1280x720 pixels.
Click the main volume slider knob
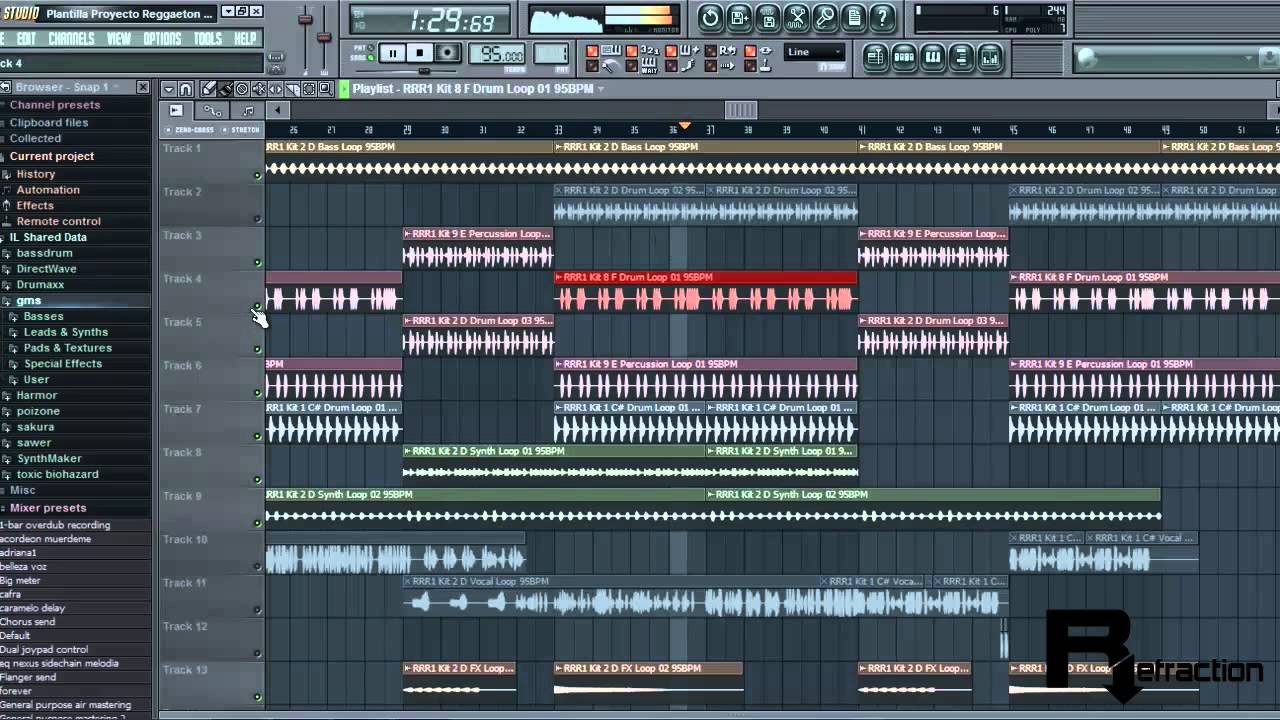pos(305,20)
